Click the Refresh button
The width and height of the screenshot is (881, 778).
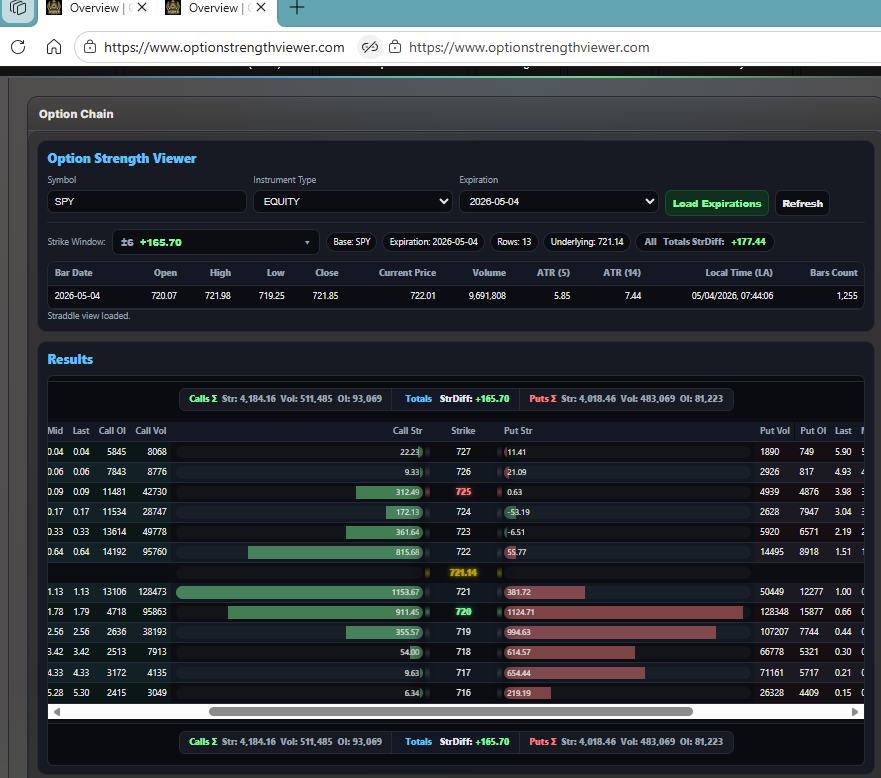[802, 203]
